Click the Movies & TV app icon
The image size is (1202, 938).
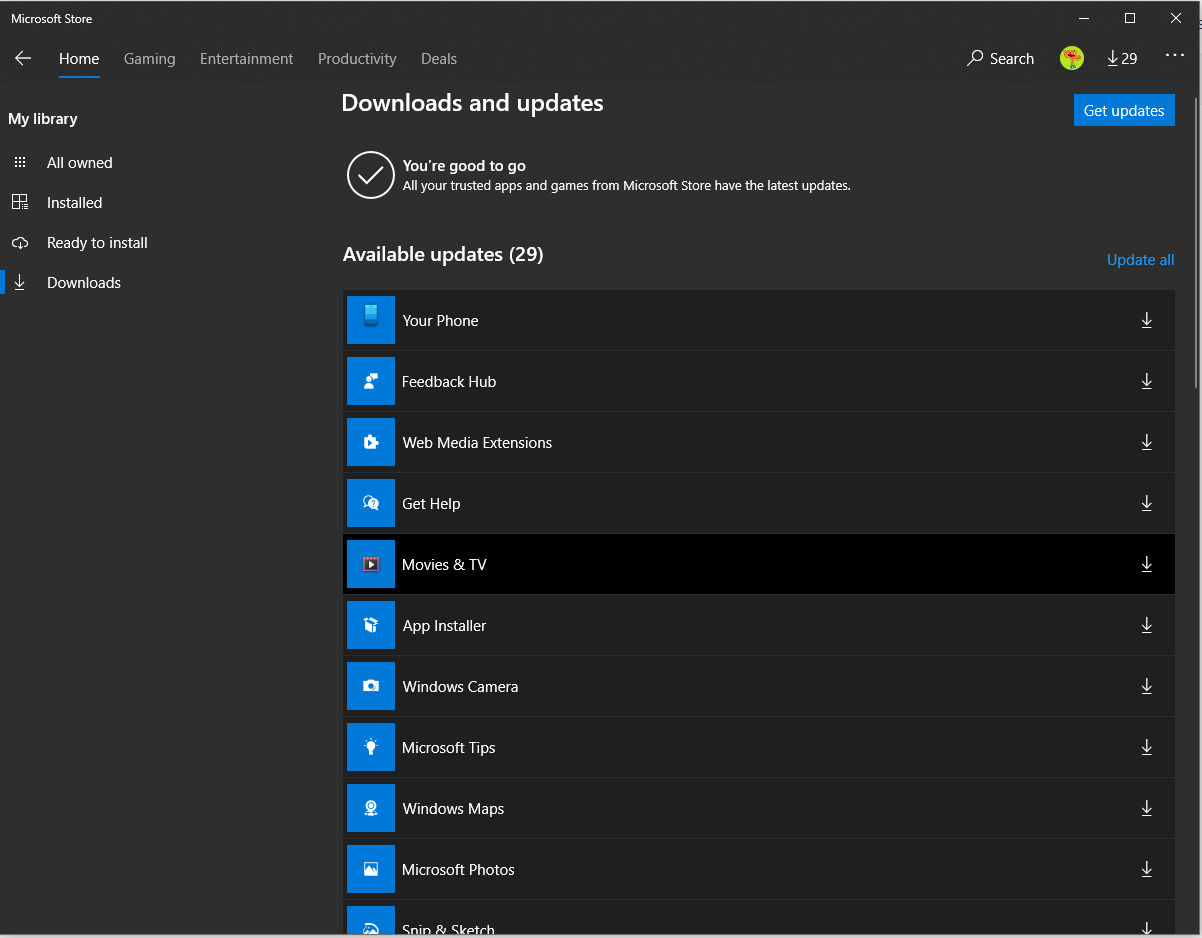click(371, 564)
